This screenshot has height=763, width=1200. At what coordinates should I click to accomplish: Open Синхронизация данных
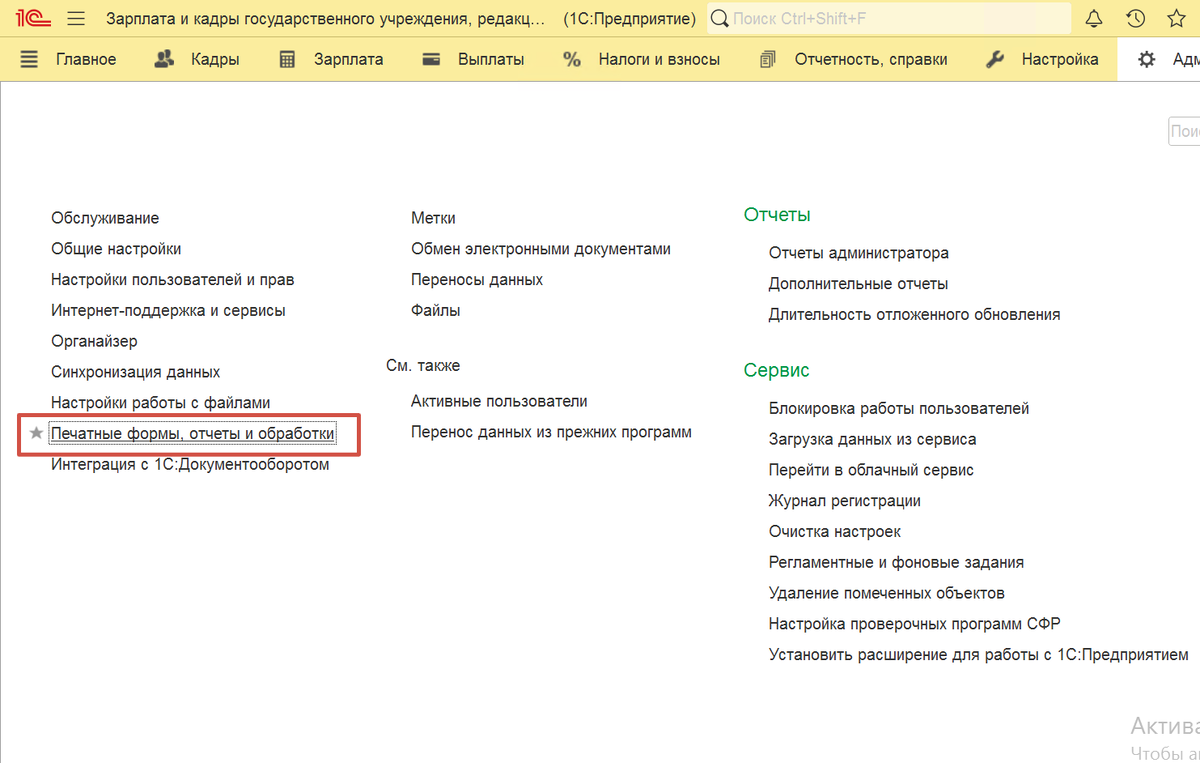pyautogui.click(x=135, y=372)
